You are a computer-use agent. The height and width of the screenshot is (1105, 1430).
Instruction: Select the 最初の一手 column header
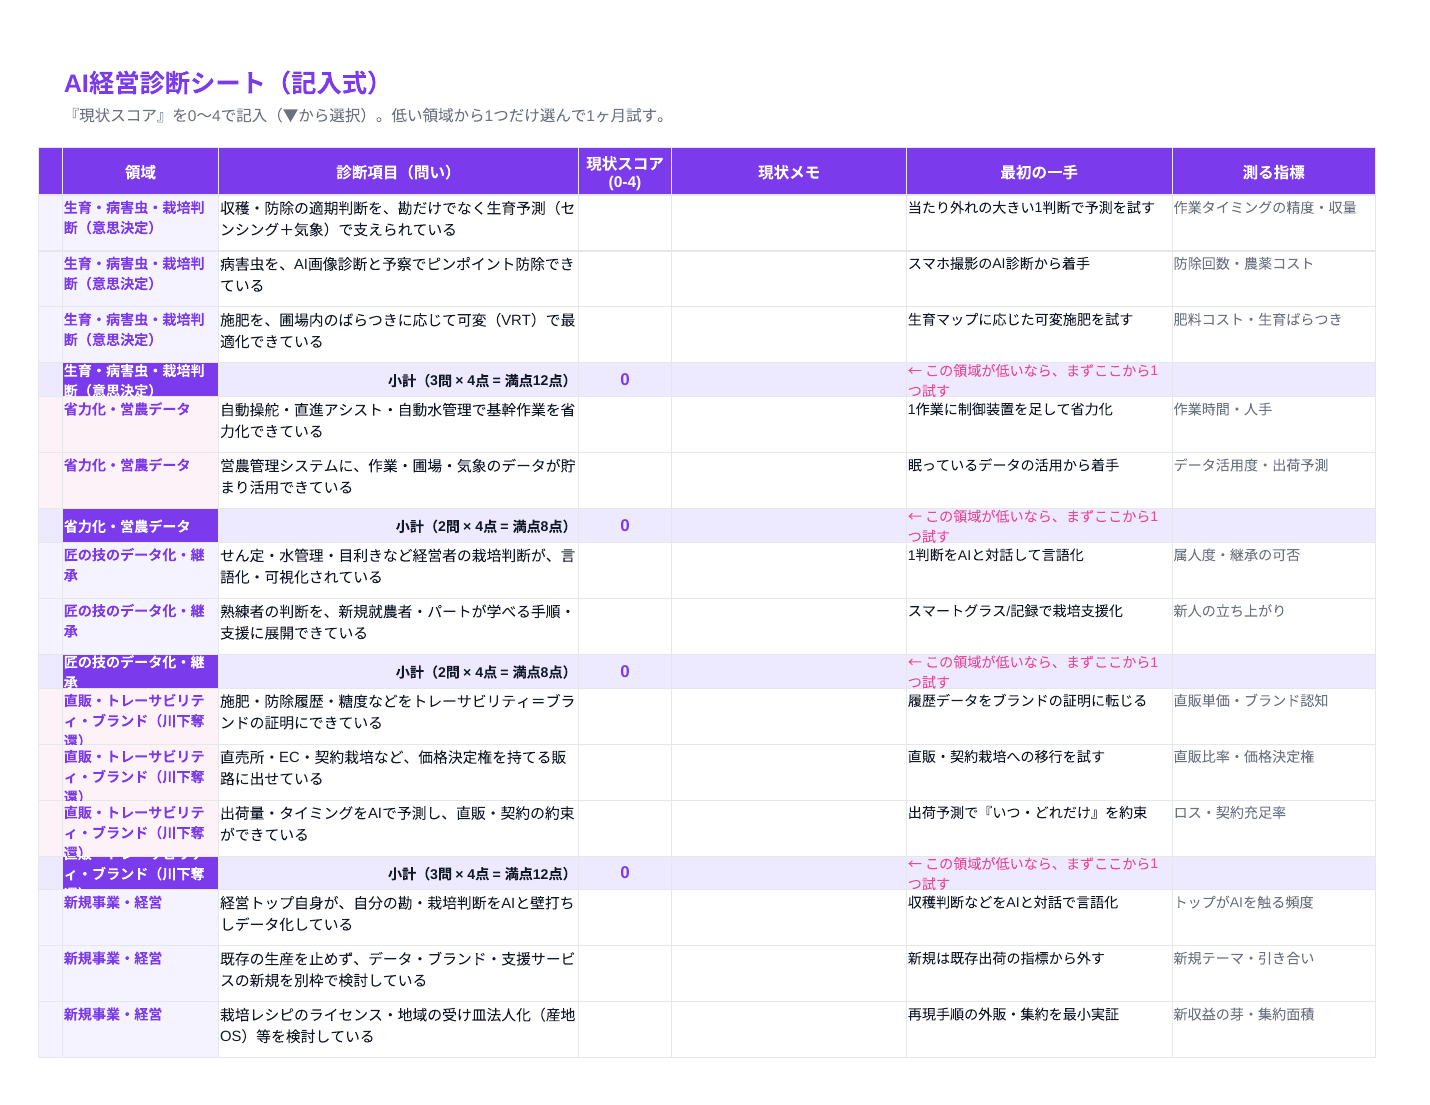coord(1039,172)
